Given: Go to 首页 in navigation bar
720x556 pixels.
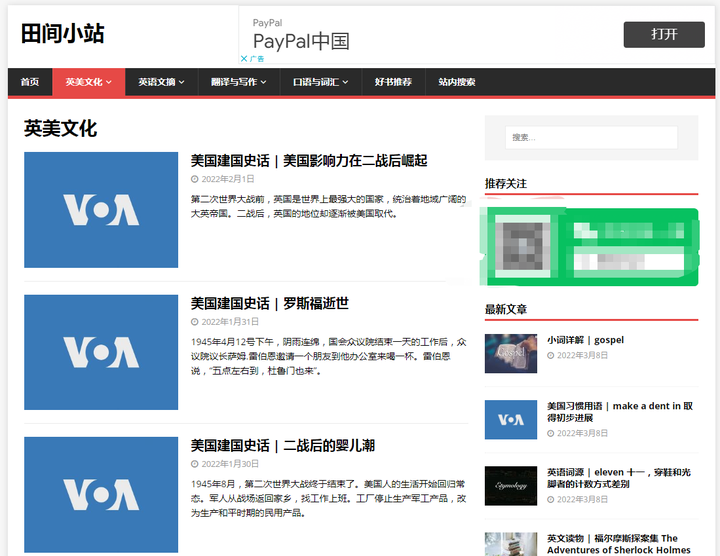Looking at the screenshot, I should point(30,82).
